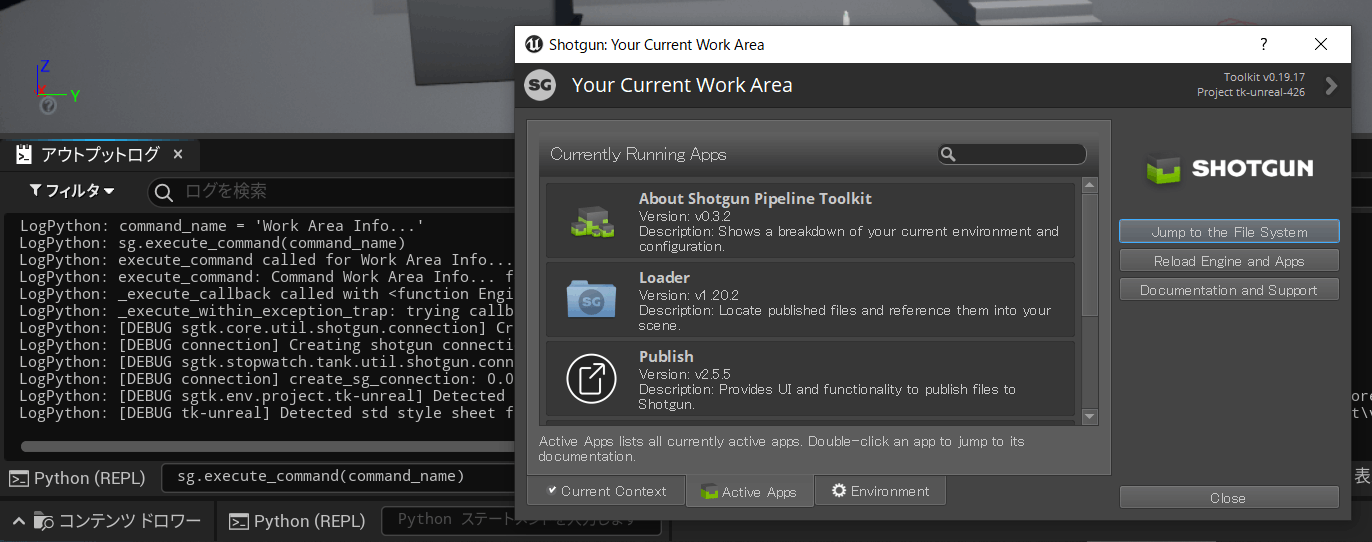Click the help question mark in the title bar

[1264, 44]
